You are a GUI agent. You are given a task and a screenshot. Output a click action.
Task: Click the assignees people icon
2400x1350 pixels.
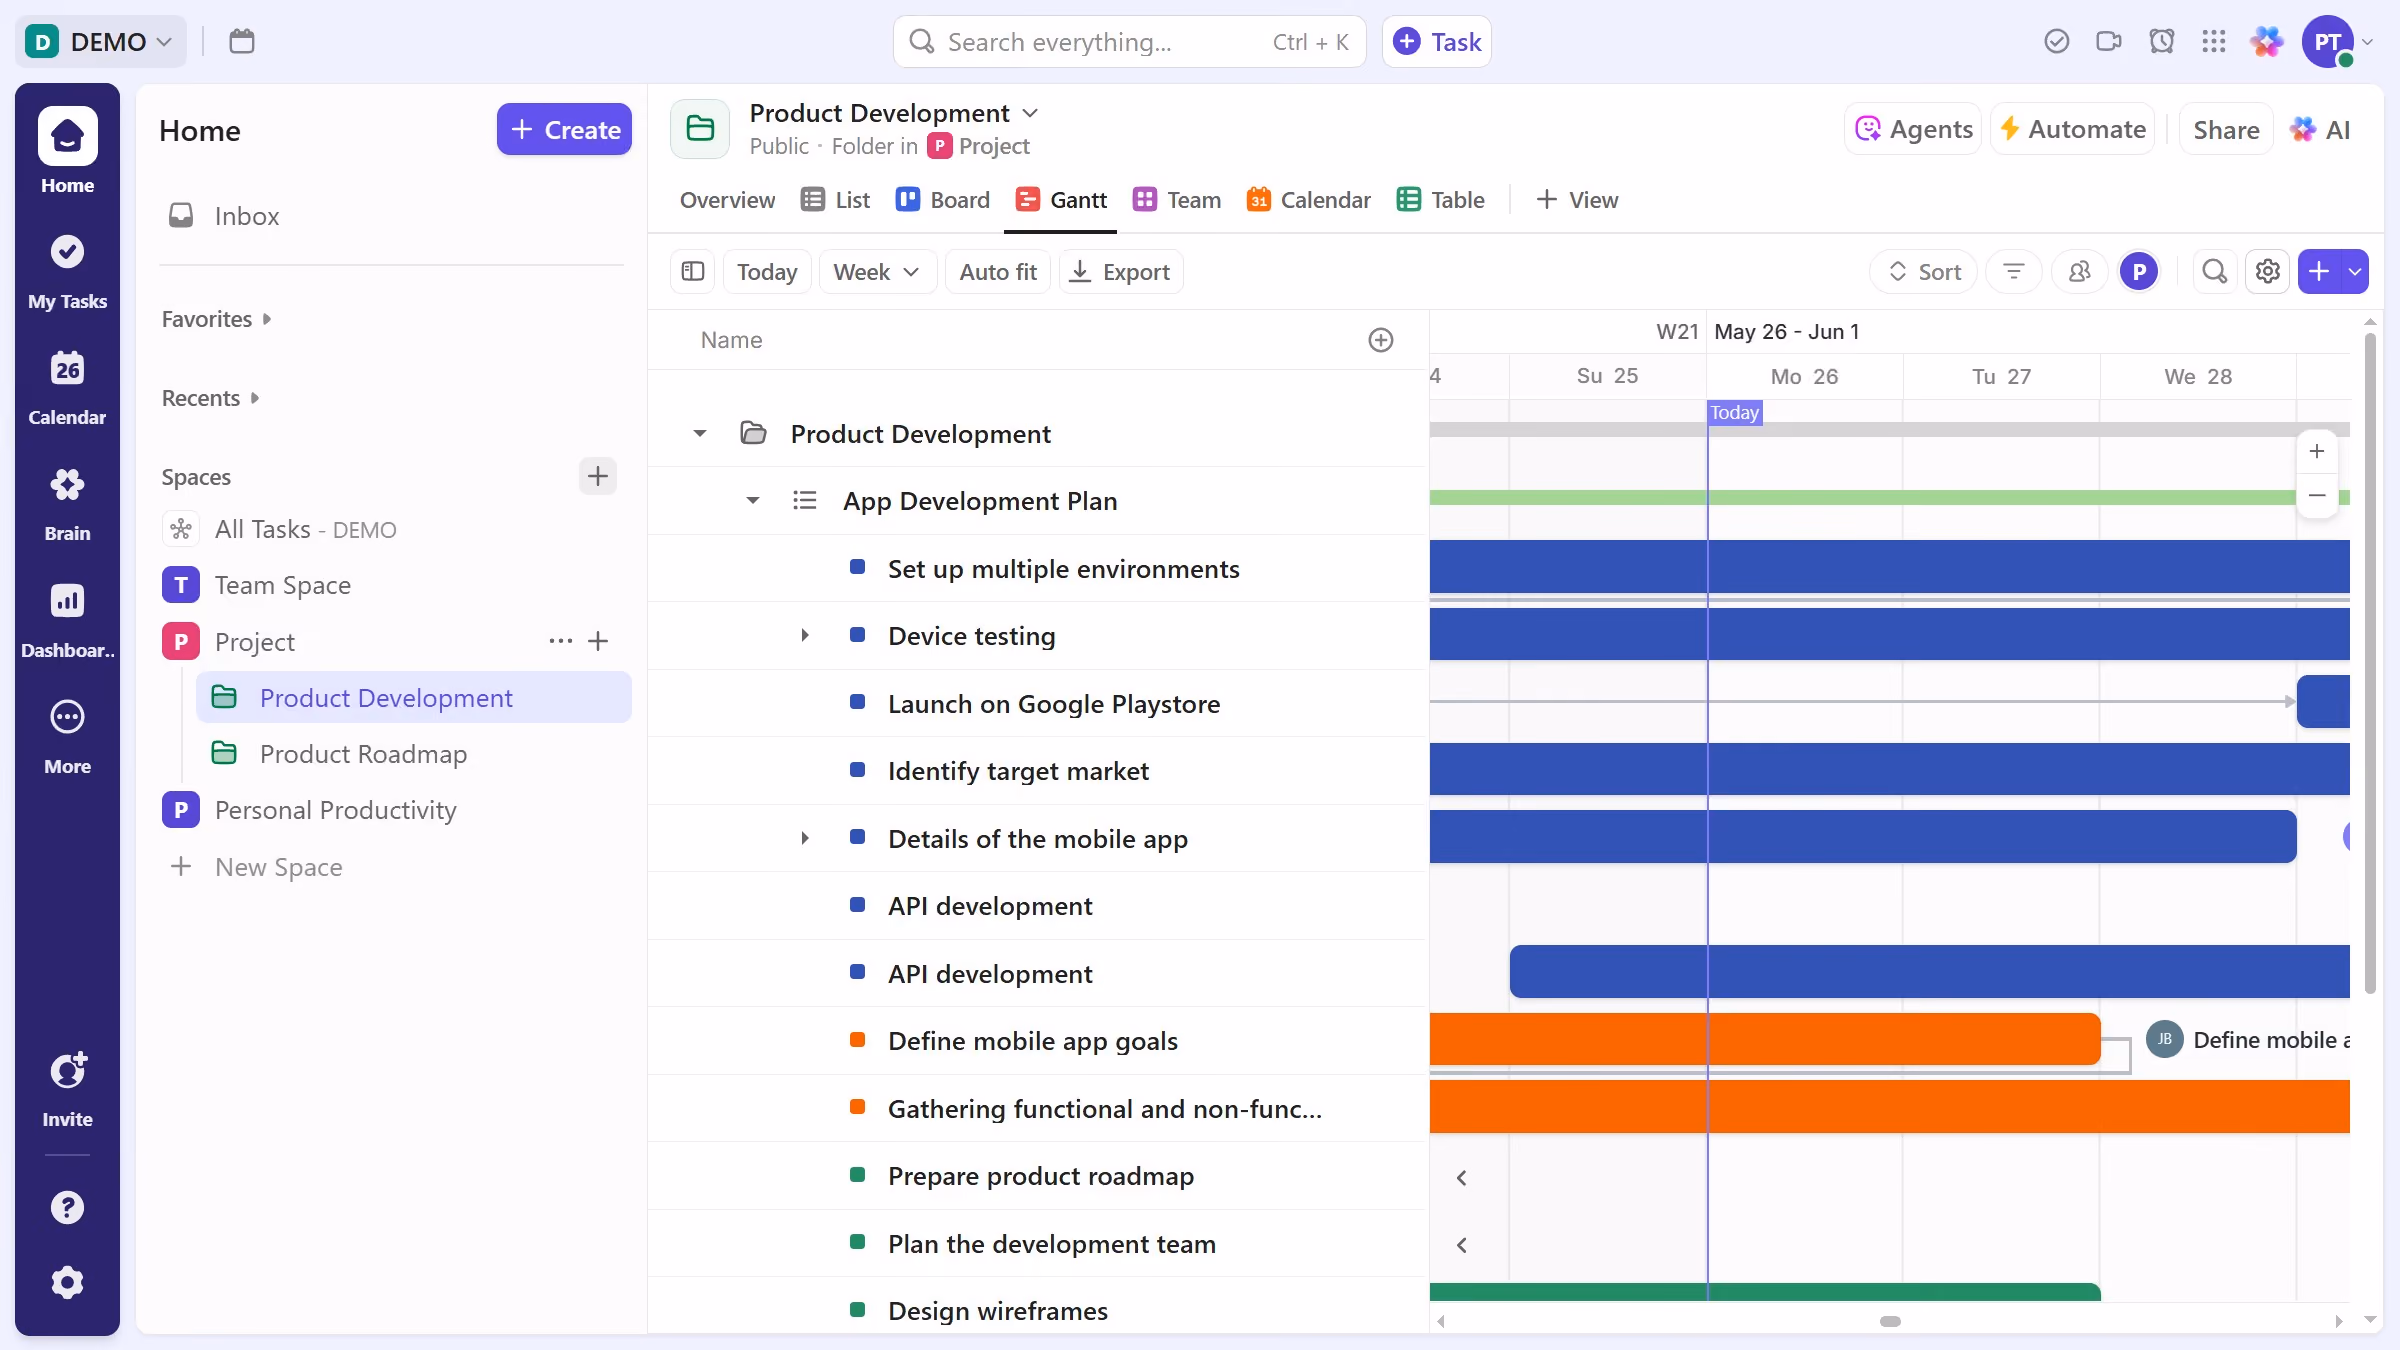[x=2080, y=271]
